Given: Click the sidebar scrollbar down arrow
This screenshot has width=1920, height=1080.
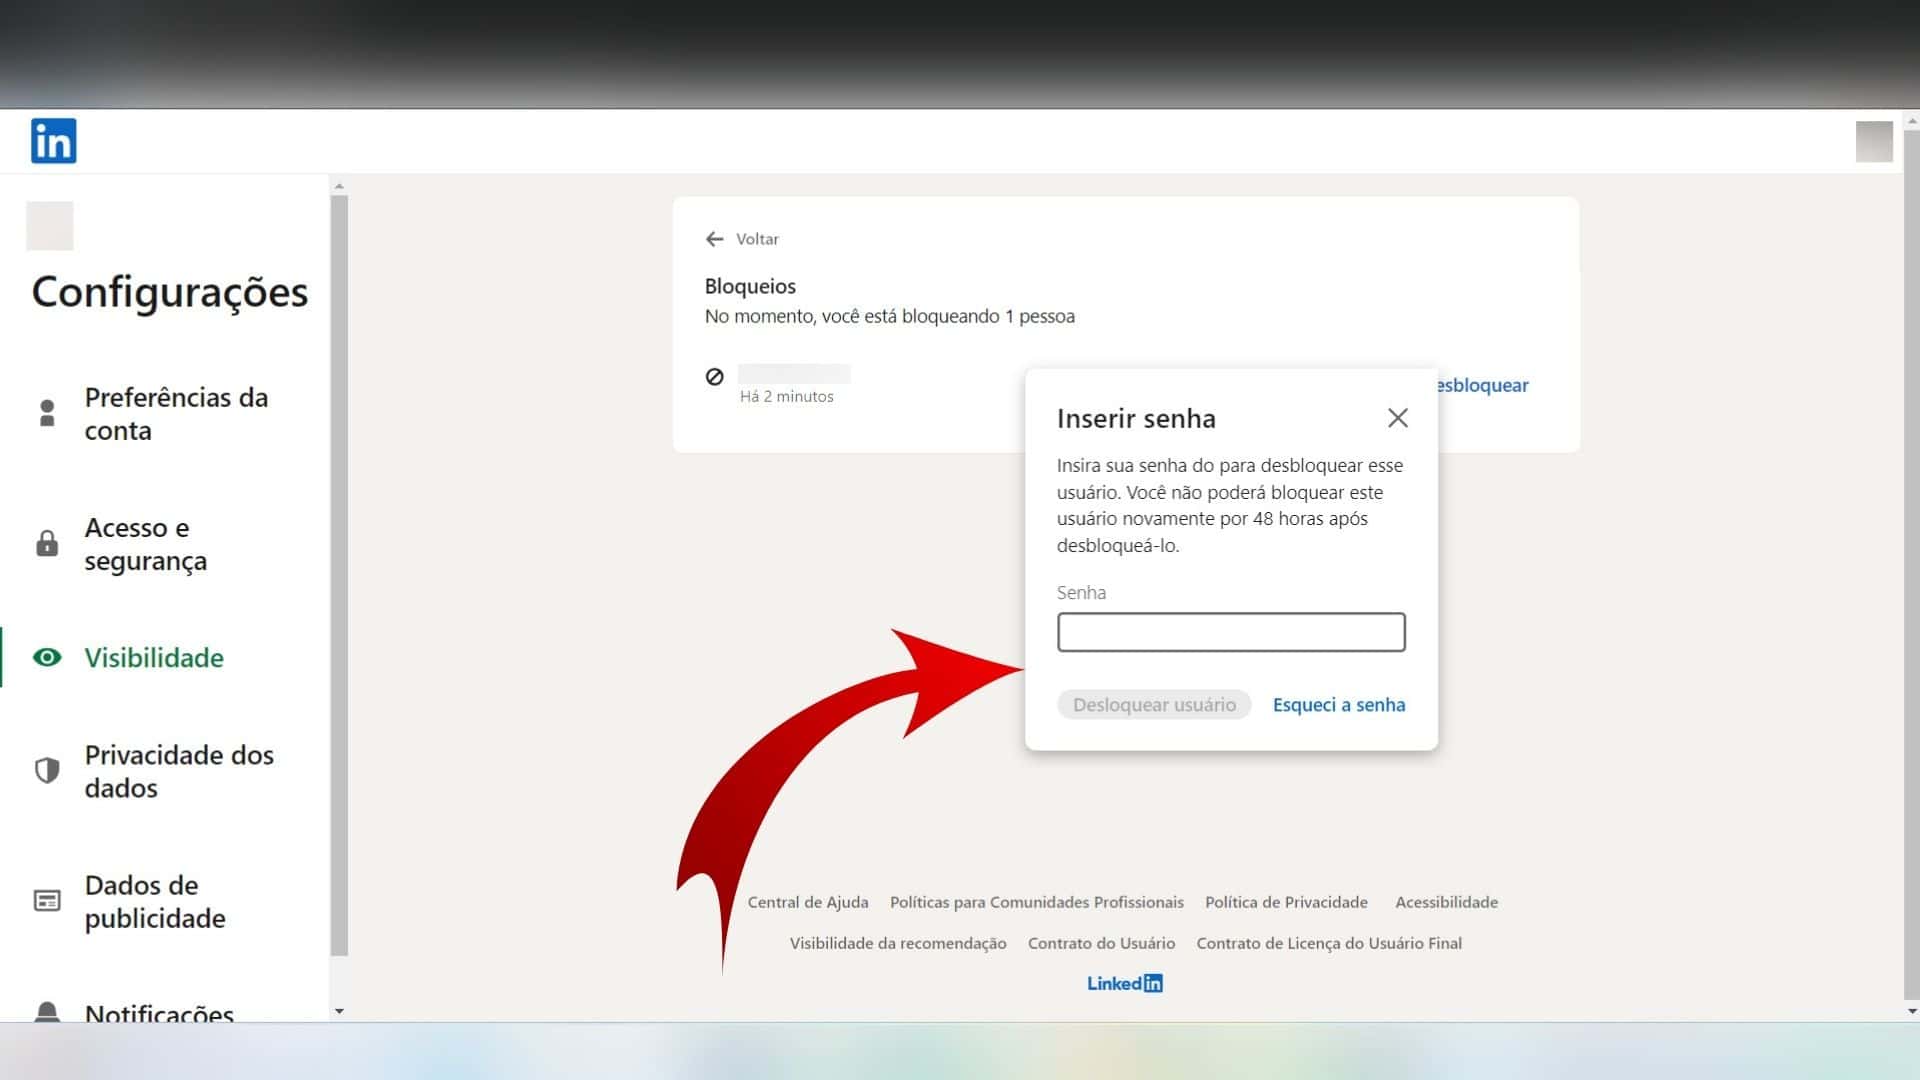Looking at the screenshot, I should (339, 1011).
